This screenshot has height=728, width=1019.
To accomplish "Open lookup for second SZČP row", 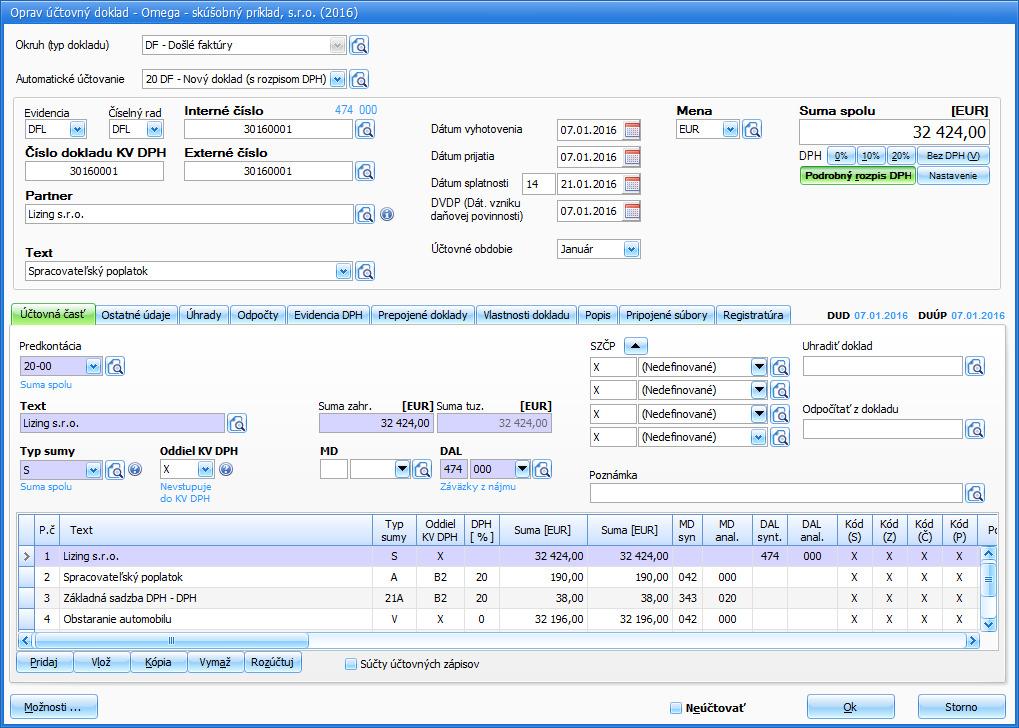I will [x=780, y=390].
